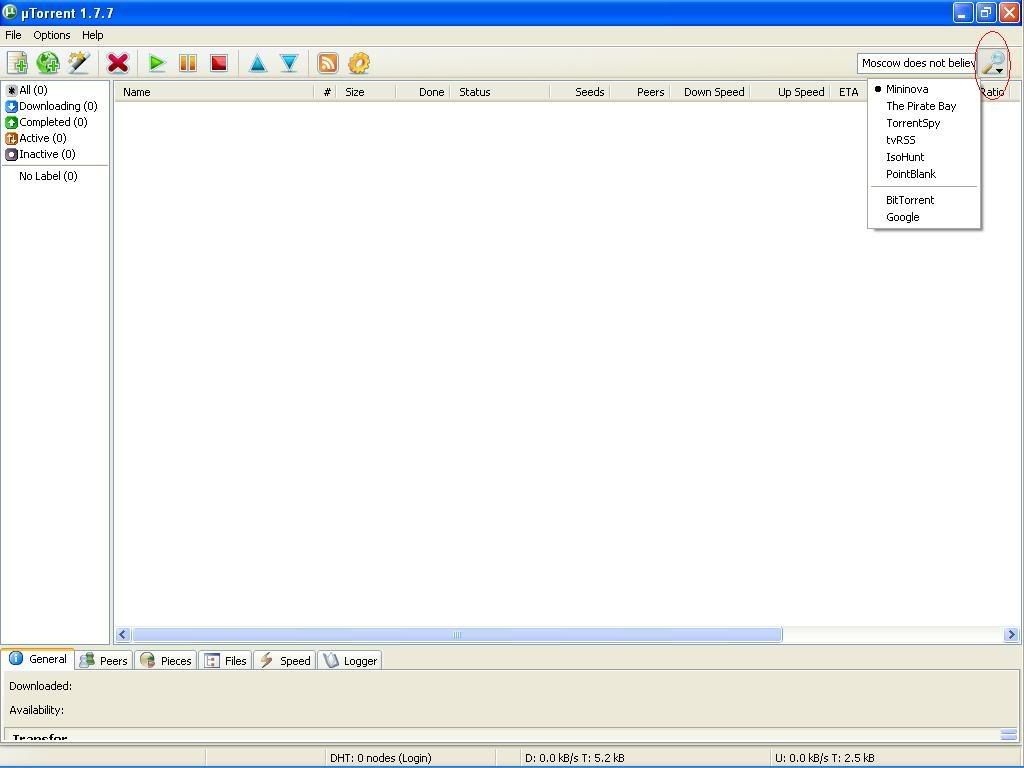Click the red X Remove torrent icon

[118, 63]
